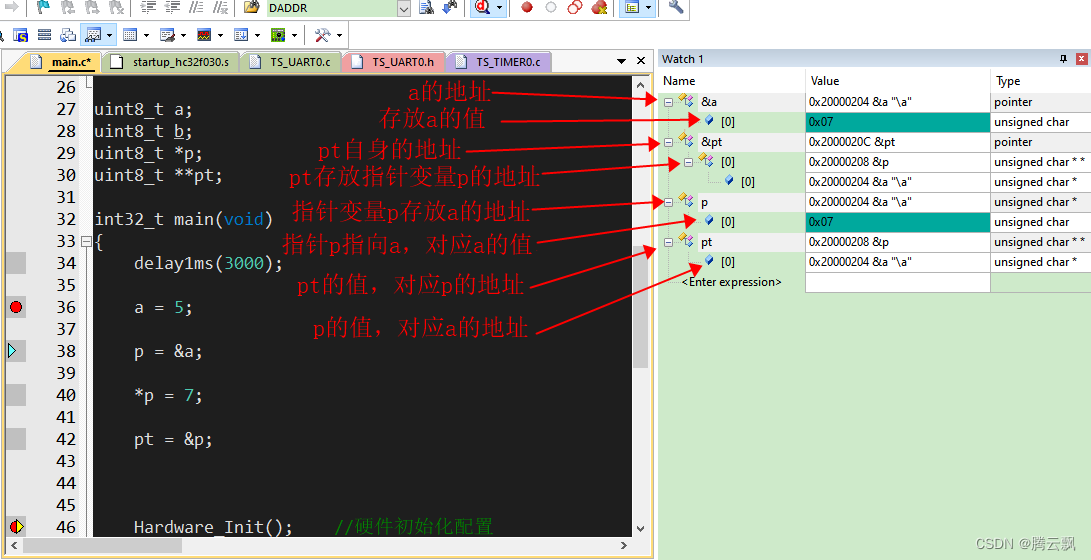
Task: Open the Analysis Windows icon
Action: click(205, 35)
